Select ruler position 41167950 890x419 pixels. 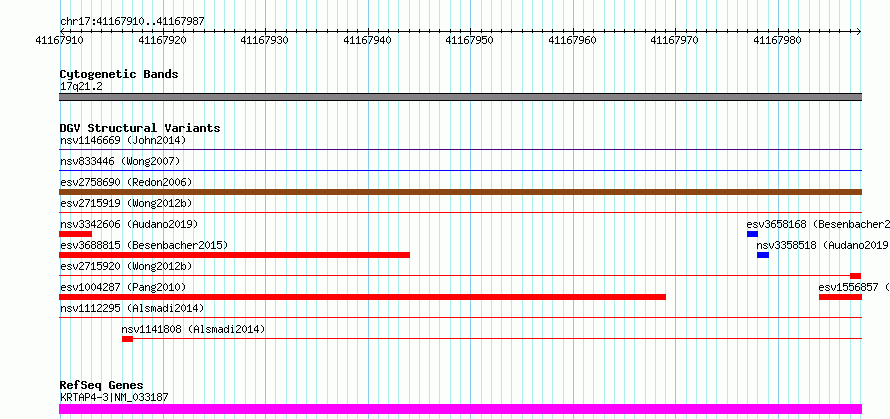pyautogui.click(x=469, y=40)
